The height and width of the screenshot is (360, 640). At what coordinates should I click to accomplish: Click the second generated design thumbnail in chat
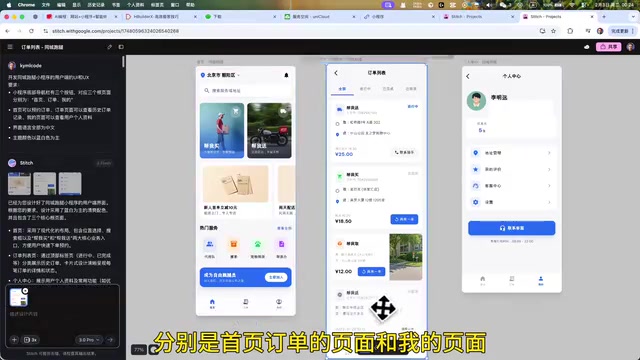coord(44,184)
